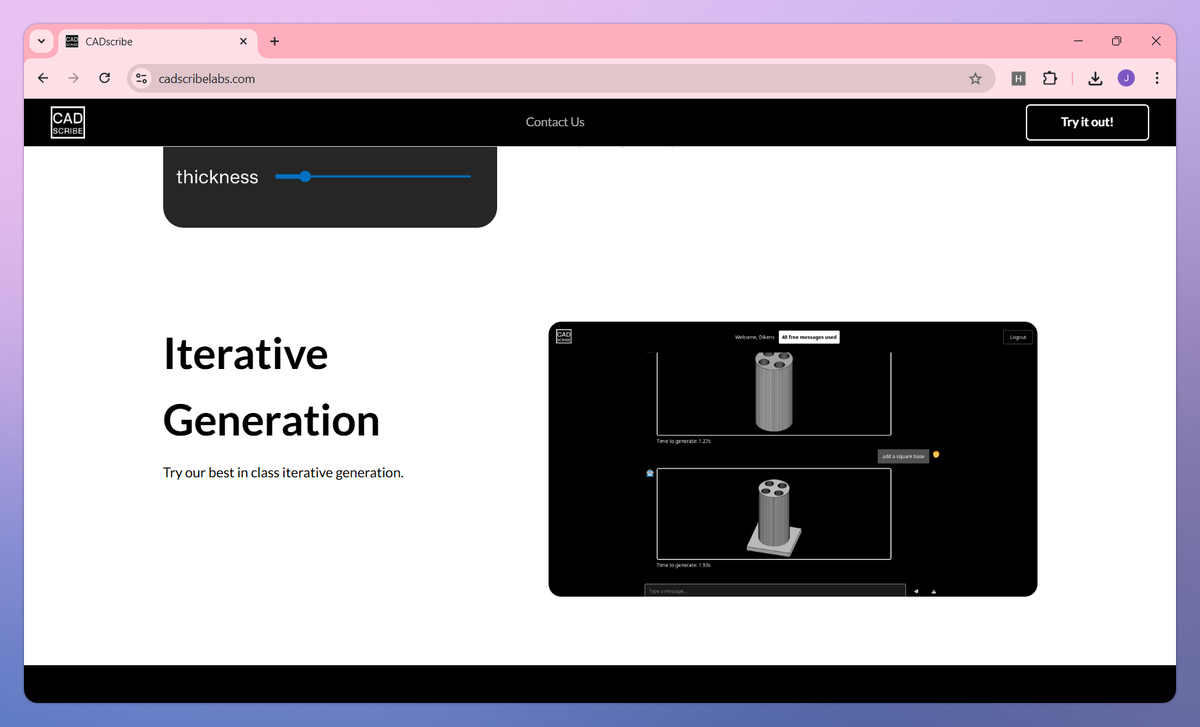Image resolution: width=1200 pixels, height=727 pixels.
Task: Click the Logout button in the demo
Action: (1018, 337)
